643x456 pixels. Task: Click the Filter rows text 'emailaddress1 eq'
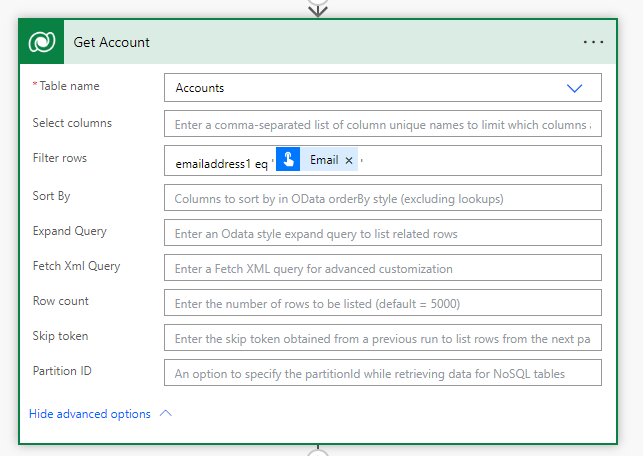point(214,161)
